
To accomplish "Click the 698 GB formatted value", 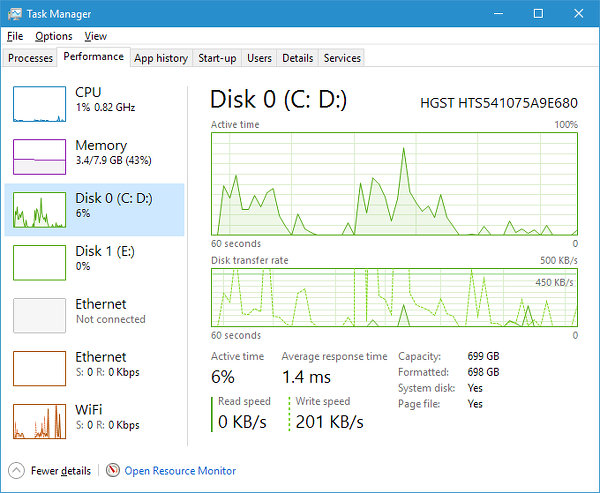I will pos(483,372).
